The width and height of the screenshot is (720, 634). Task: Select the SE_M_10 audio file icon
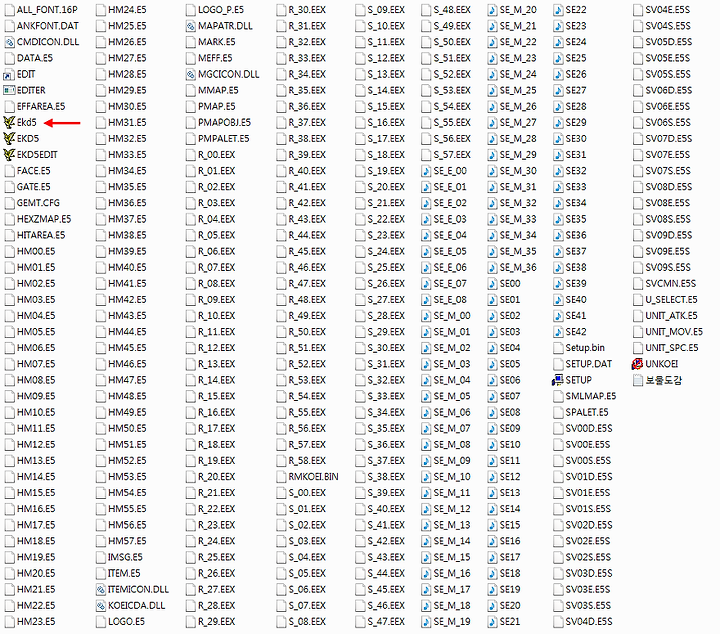coord(426,477)
